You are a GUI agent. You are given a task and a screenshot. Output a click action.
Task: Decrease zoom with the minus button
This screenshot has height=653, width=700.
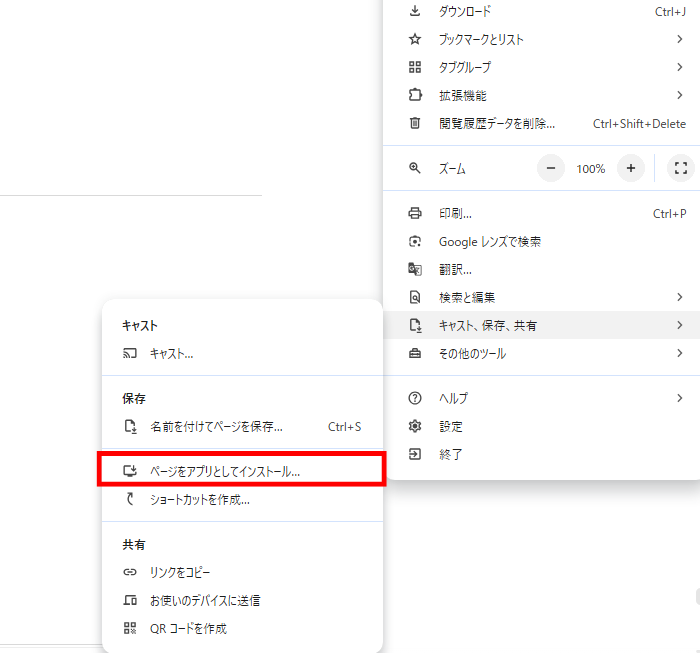(x=551, y=169)
